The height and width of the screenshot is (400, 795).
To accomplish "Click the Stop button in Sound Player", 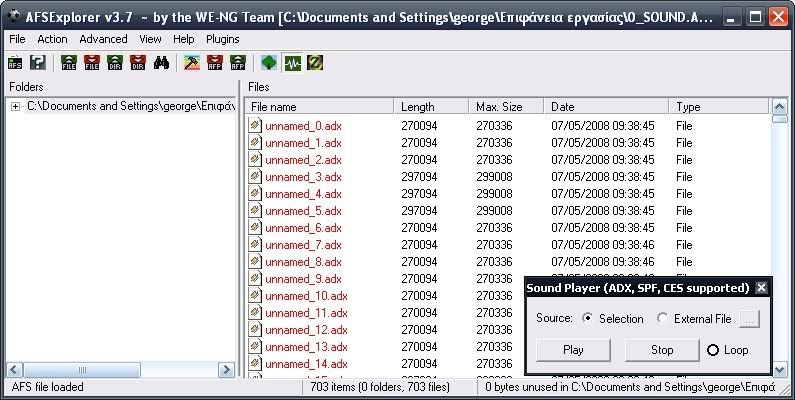I will (662, 350).
